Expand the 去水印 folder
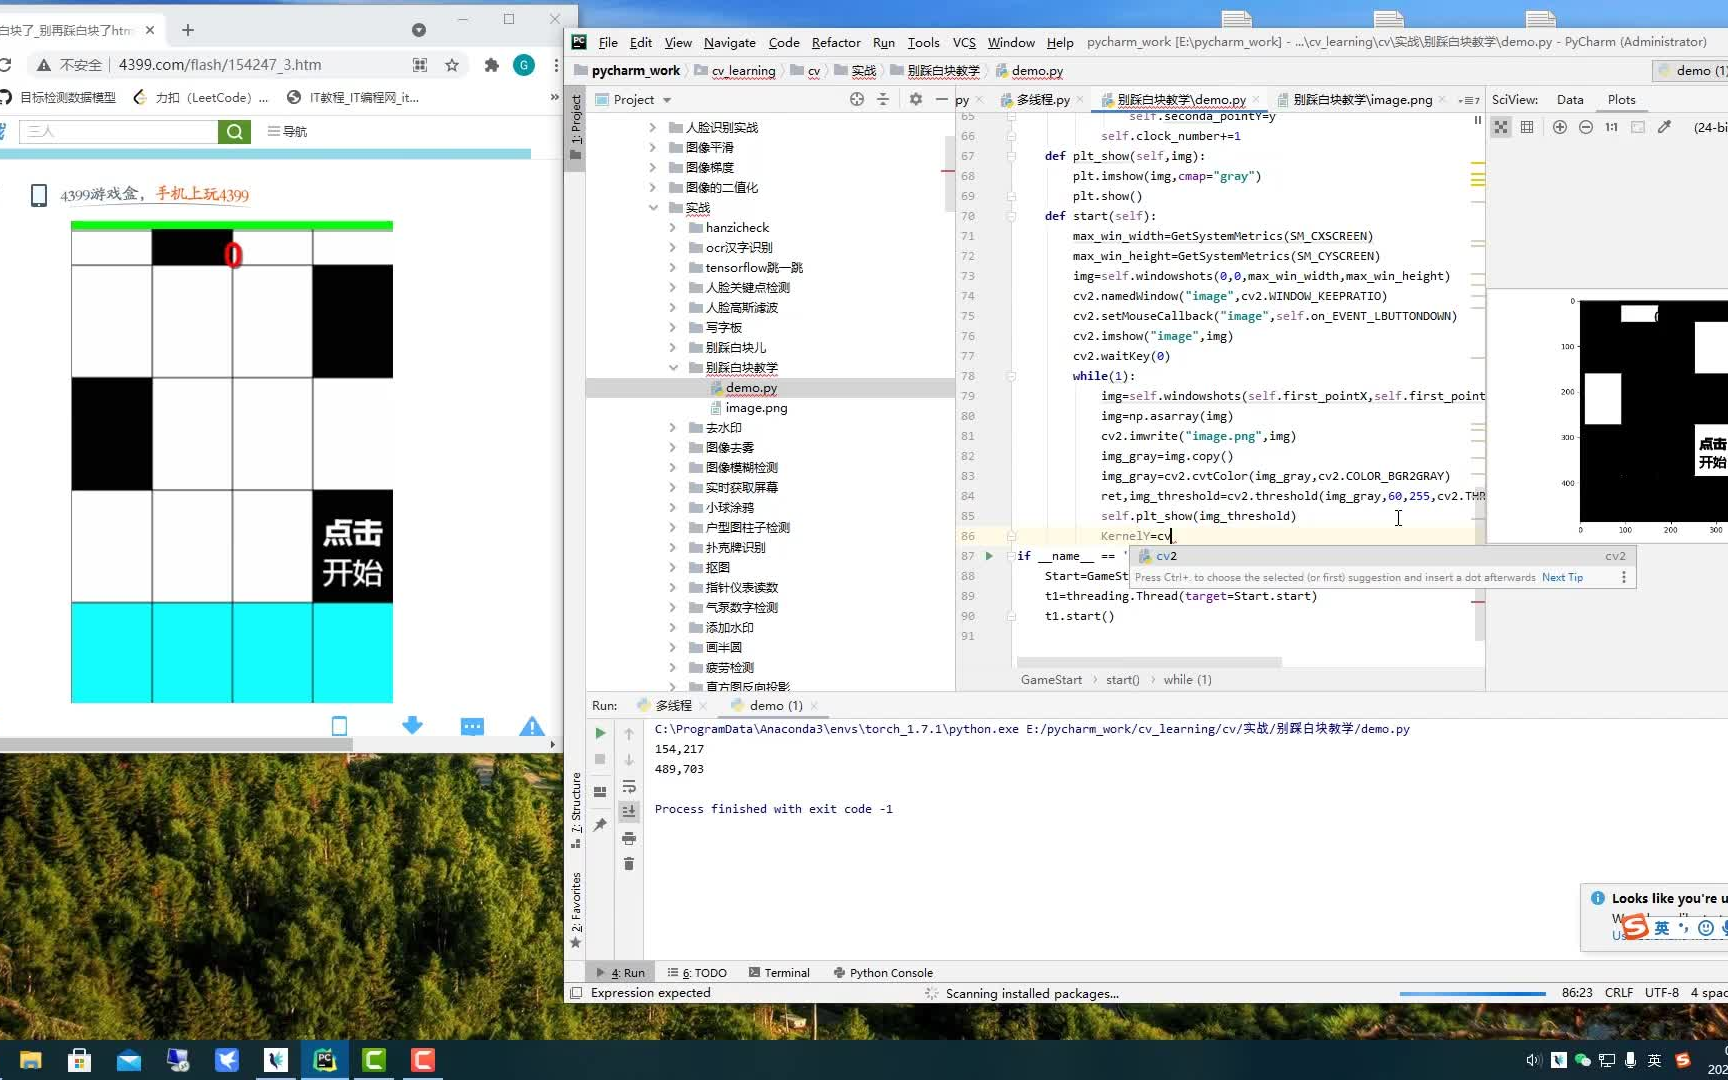This screenshot has width=1728, height=1080. [673, 427]
